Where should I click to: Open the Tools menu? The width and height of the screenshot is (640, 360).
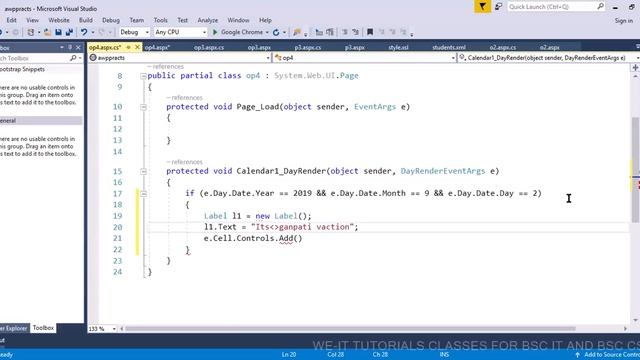[x=160, y=20]
